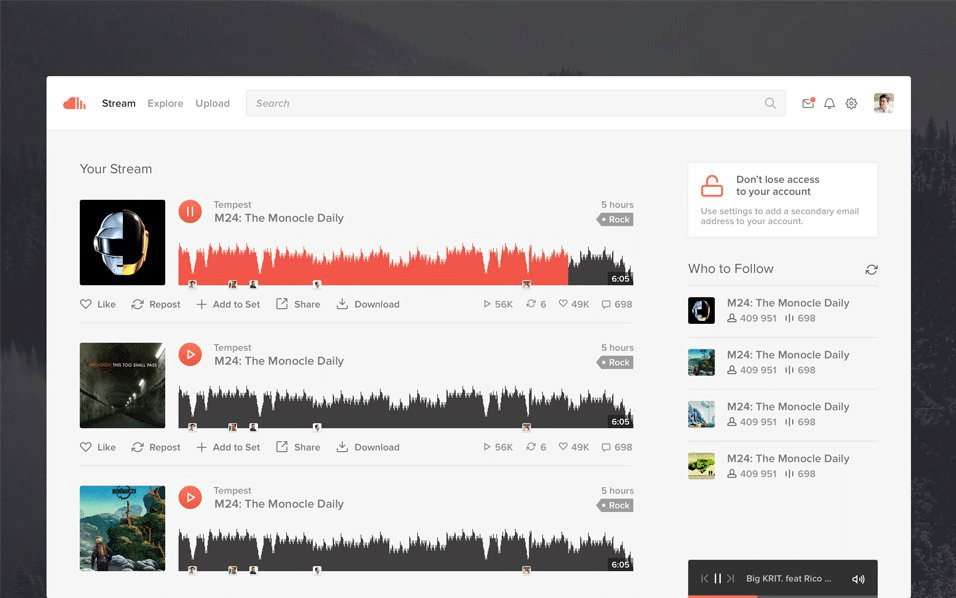Viewport: 956px width, 598px height.
Task: Repost the first track
Action: [x=155, y=304]
